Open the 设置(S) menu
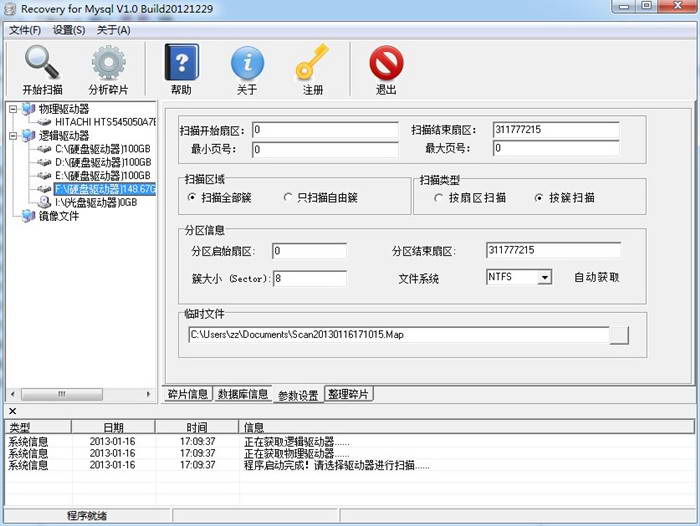This screenshot has width=700, height=526. pos(69,30)
